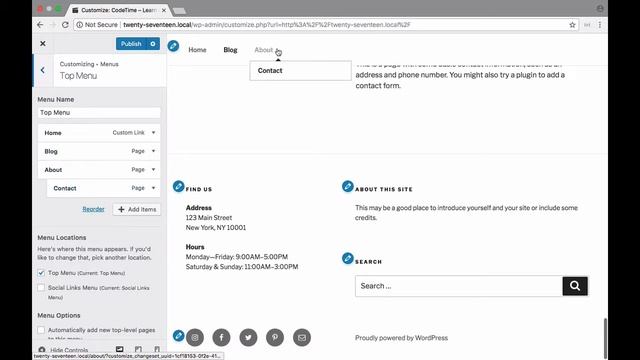640x360 pixels.
Task: Toggle Social Links Menu location checkbox
Action: (41, 288)
